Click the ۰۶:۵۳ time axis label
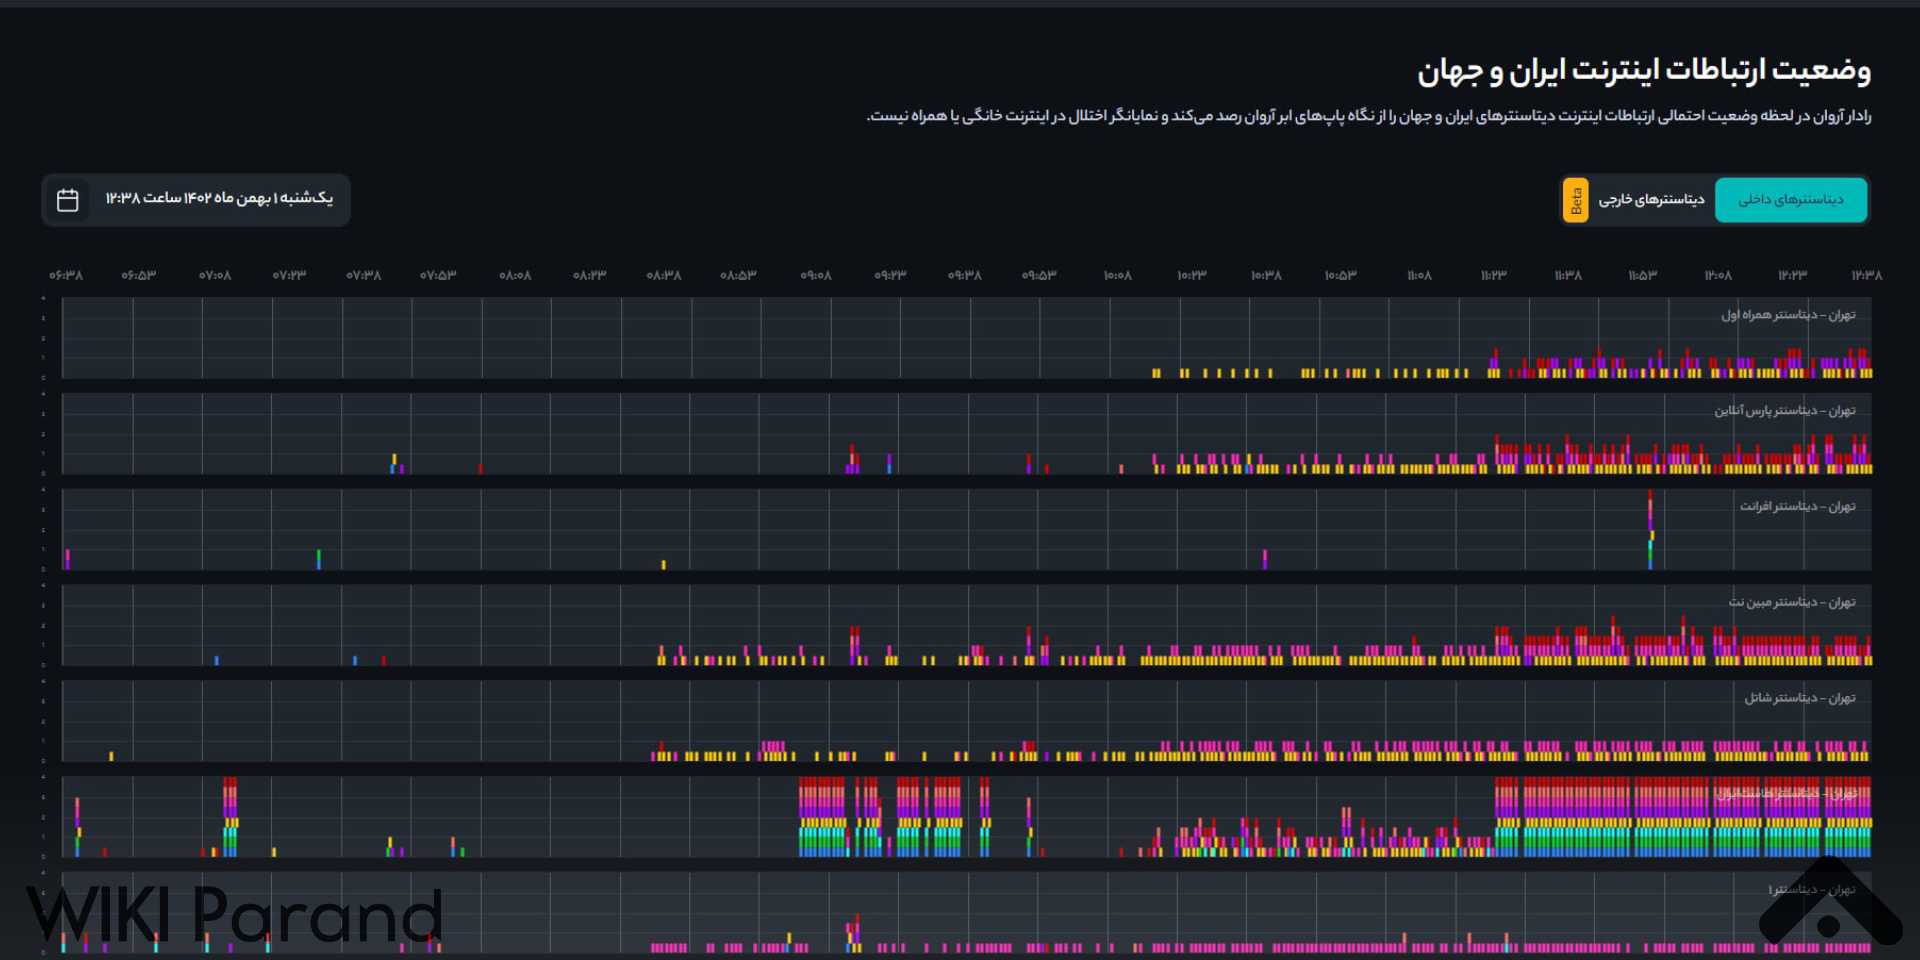The image size is (1920, 960). tap(139, 275)
